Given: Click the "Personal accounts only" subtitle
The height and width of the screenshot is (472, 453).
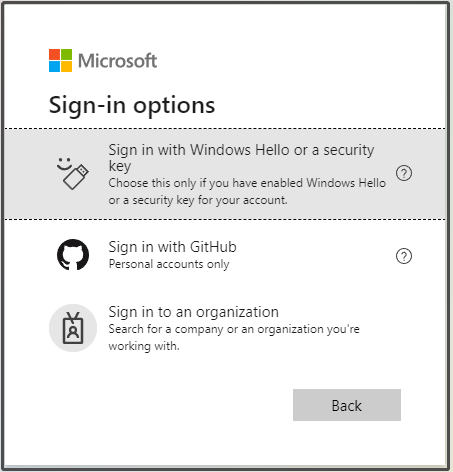Looking at the screenshot, I should (169, 264).
